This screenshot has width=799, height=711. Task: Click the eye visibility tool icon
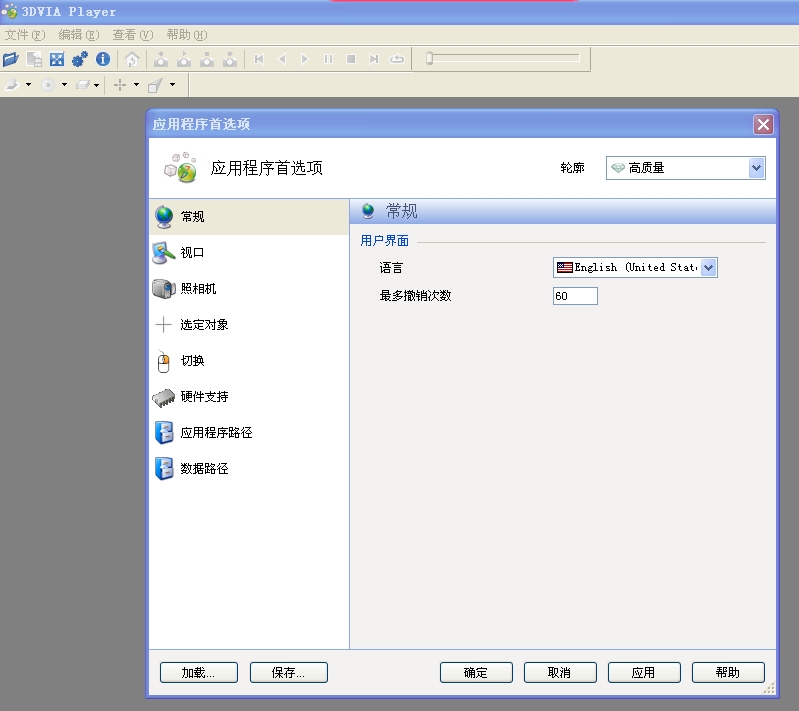48,85
